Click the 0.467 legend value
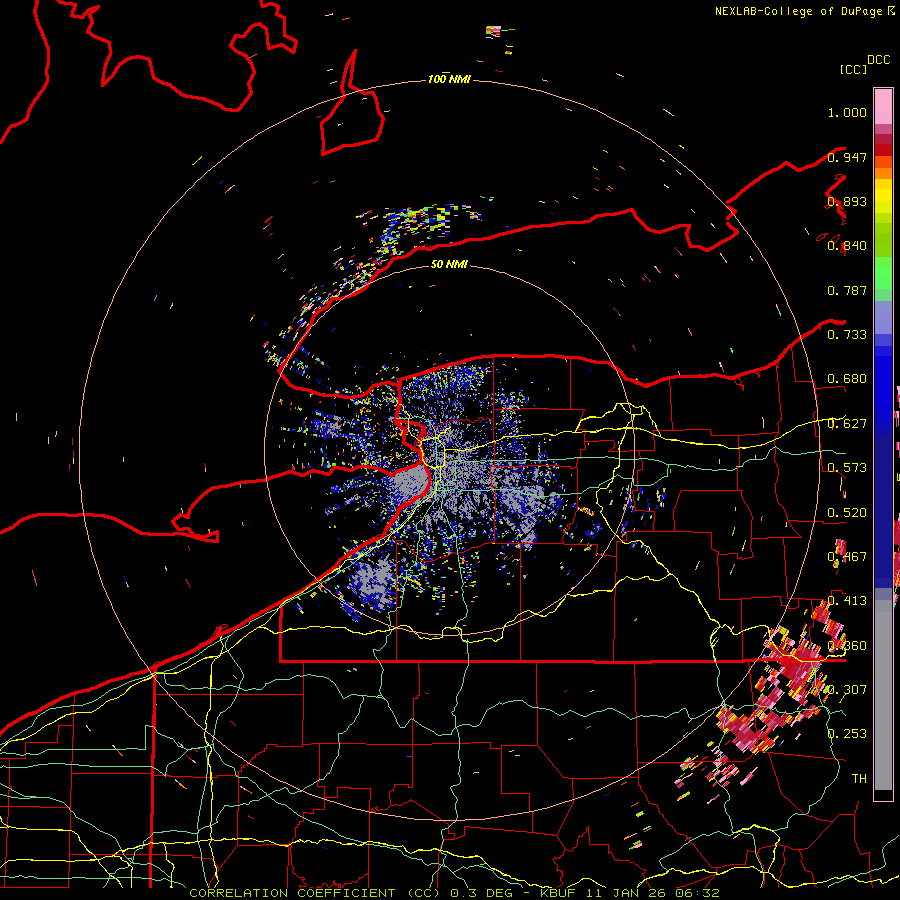The width and height of the screenshot is (900, 900). coord(847,557)
